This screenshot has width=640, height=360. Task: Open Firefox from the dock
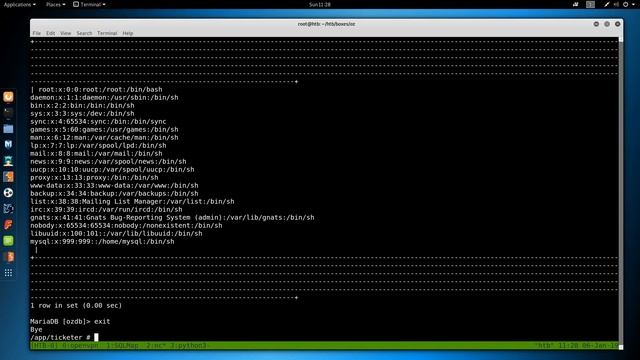point(8,97)
